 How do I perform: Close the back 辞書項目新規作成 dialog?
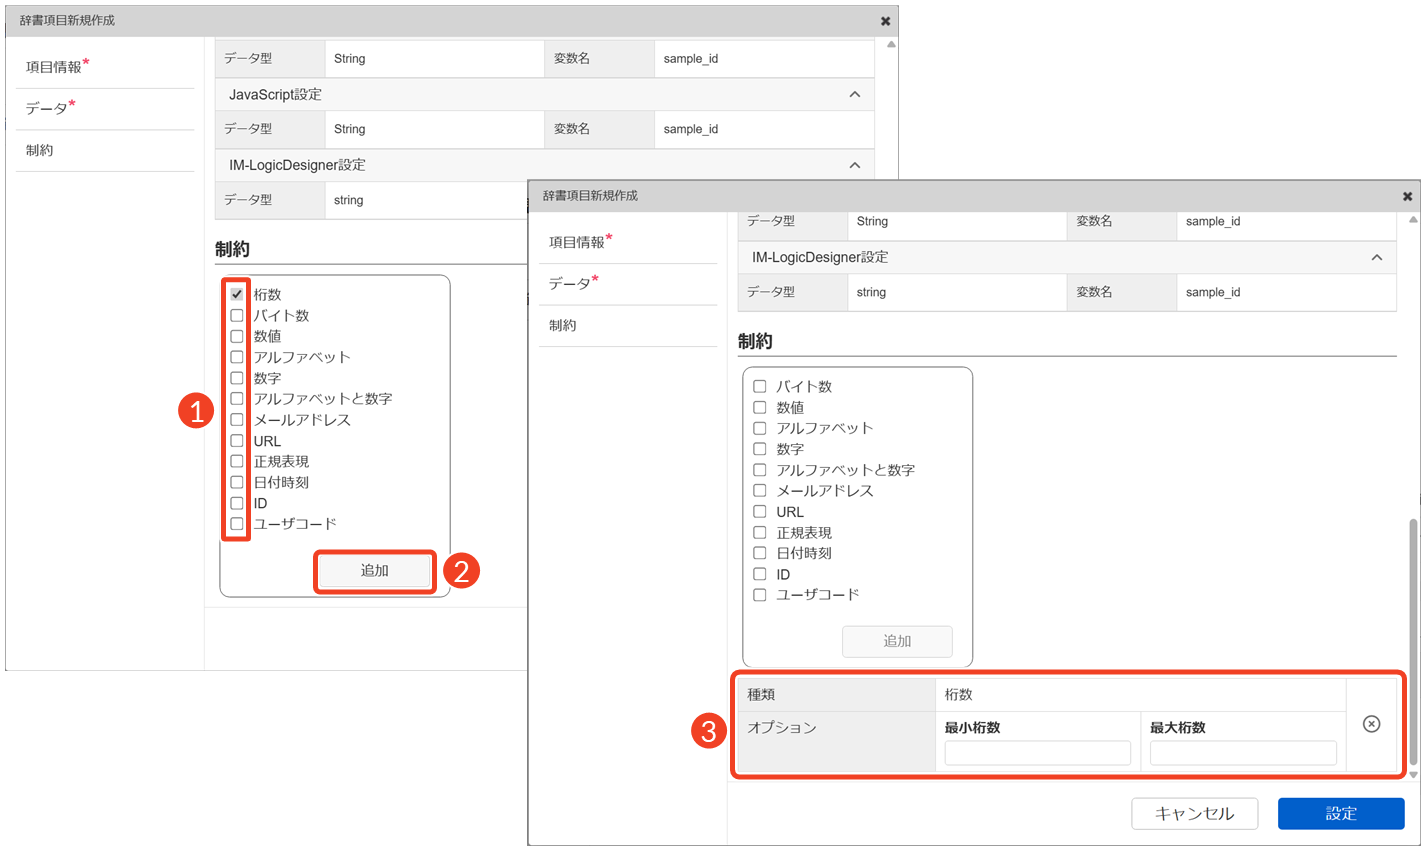(x=885, y=21)
